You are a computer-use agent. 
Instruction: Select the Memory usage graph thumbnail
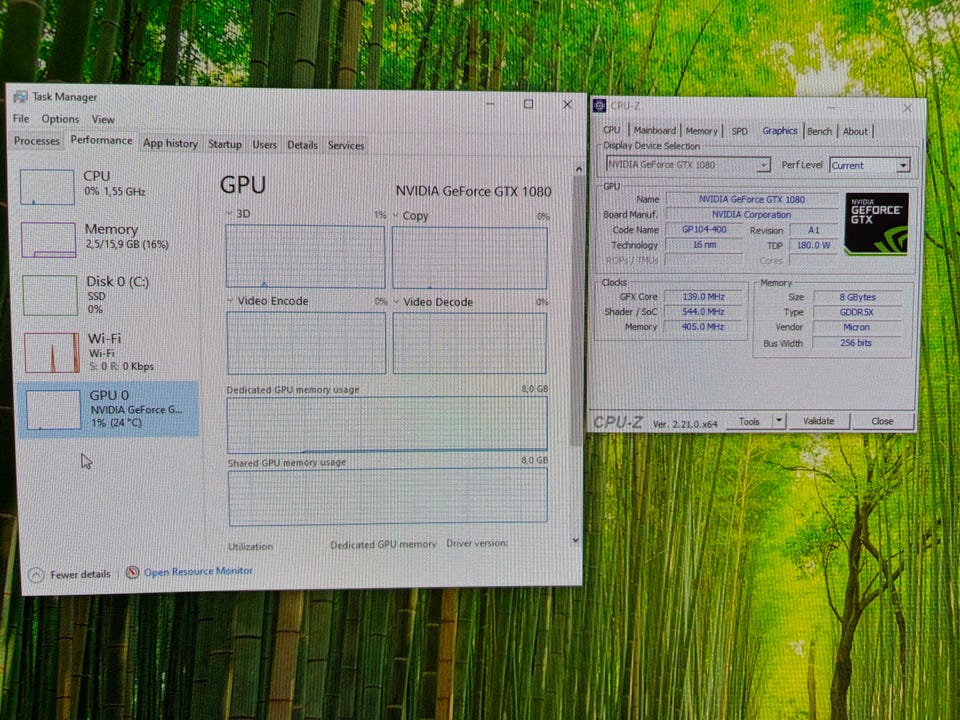pos(48,239)
